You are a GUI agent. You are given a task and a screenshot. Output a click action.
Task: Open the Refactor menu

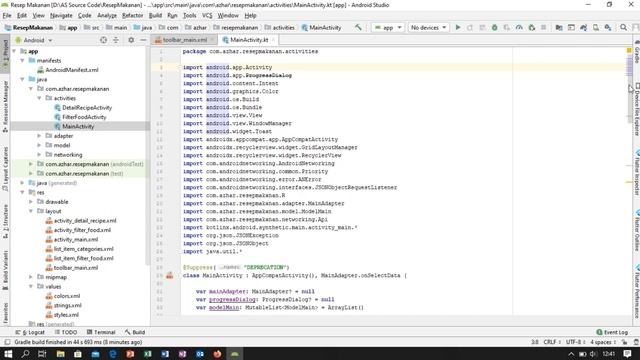(133, 16)
